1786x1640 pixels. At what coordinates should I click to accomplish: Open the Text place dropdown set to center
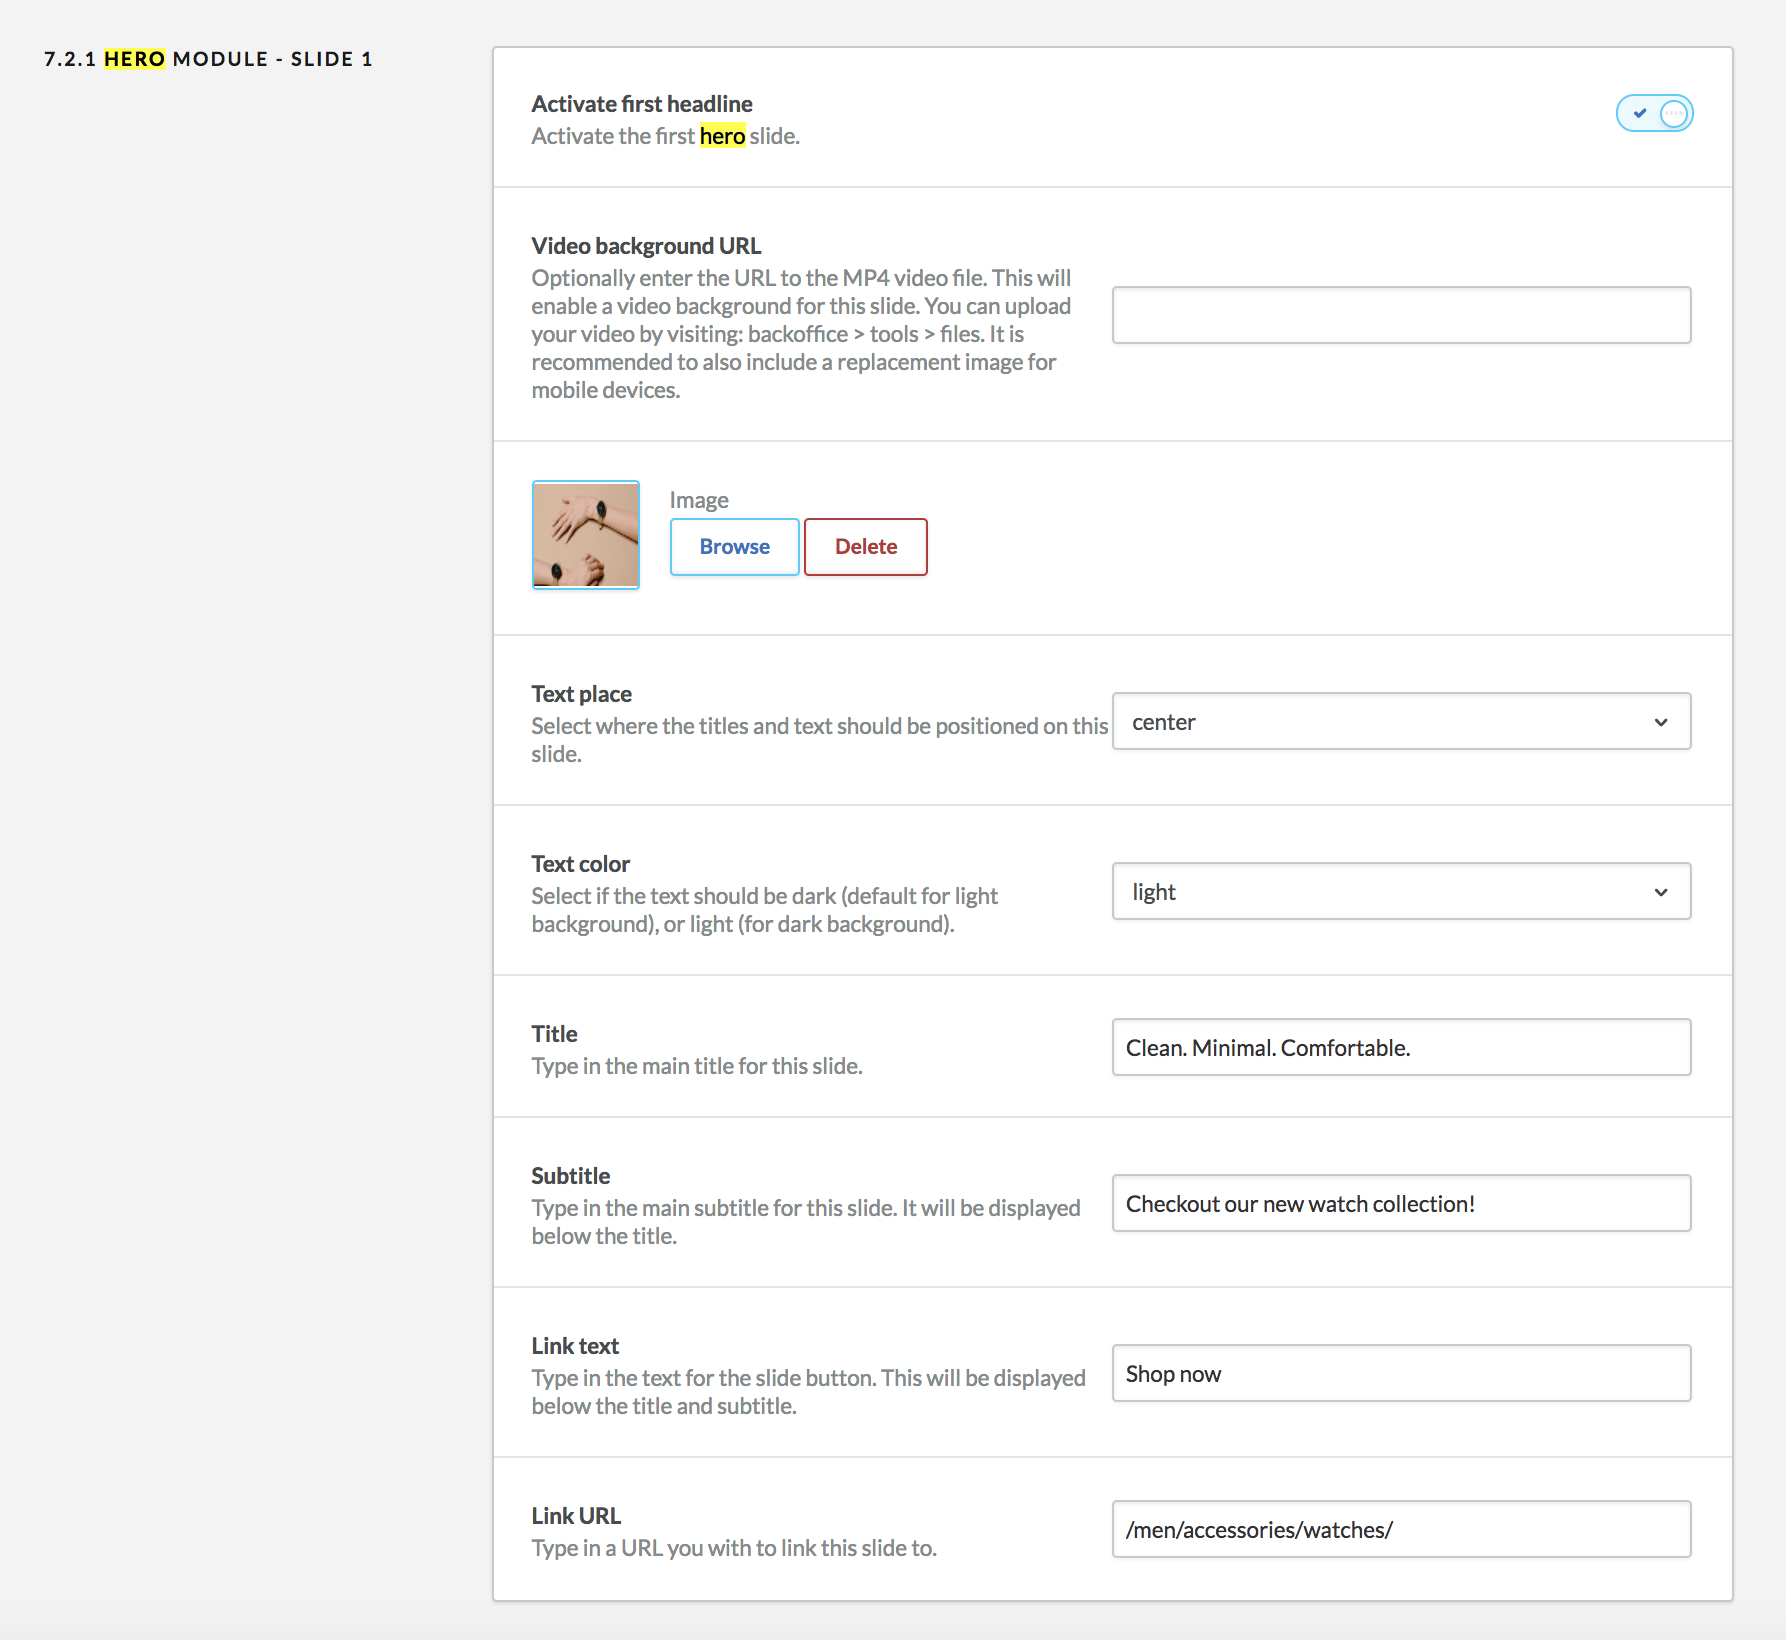[x=1401, y=721]
